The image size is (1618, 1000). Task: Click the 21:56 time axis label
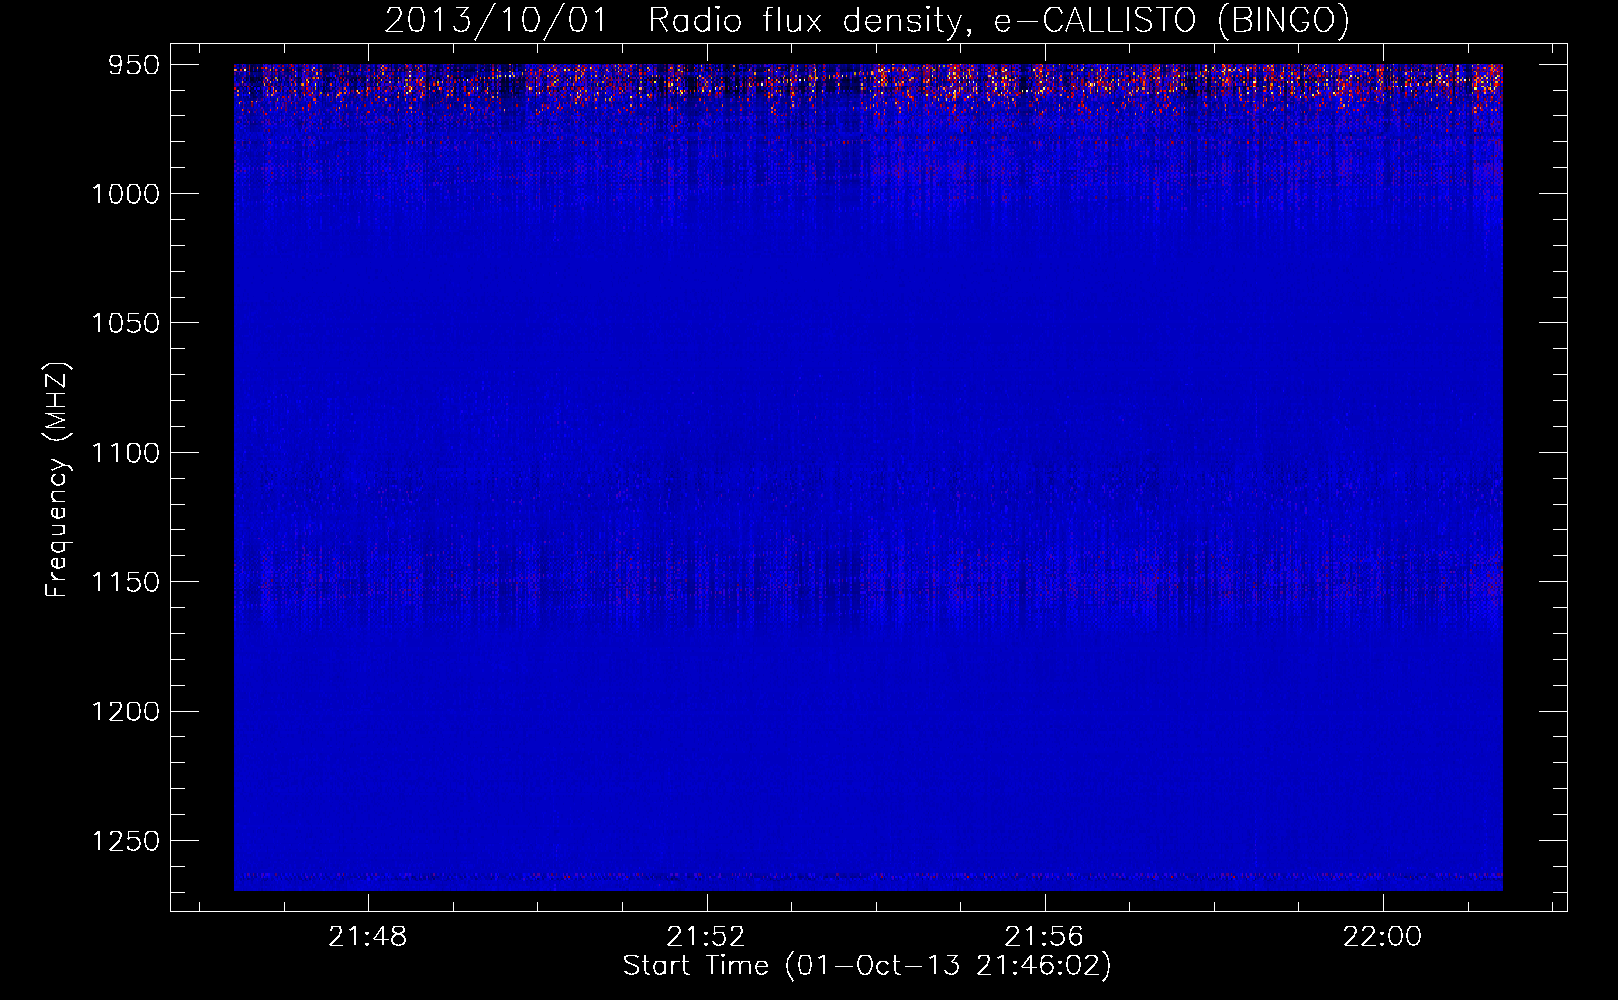click(x=1045, y=937)
